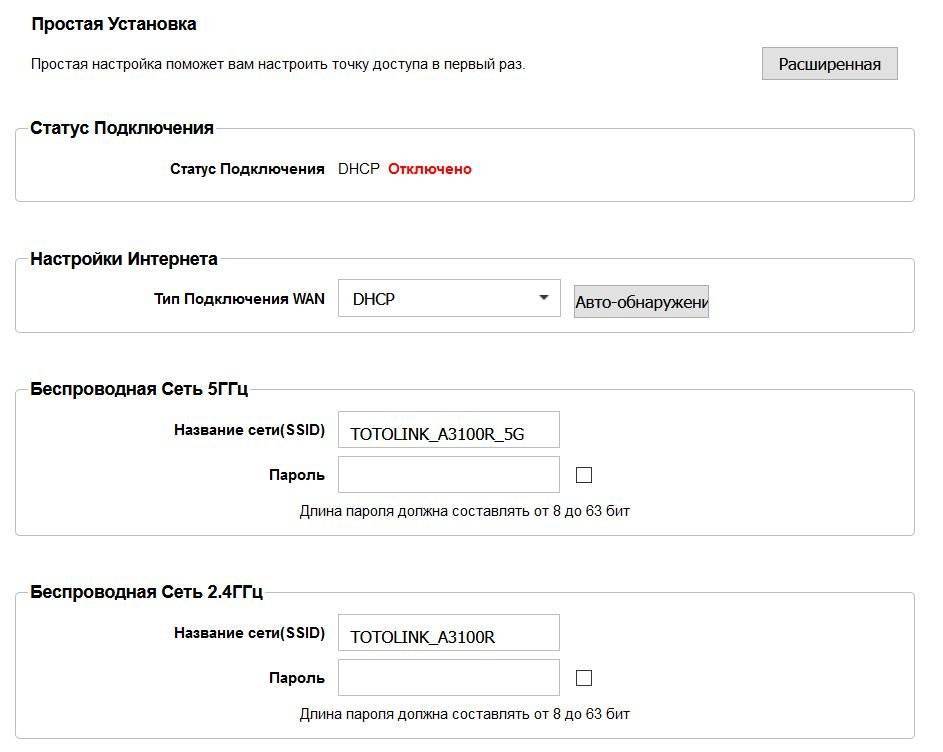This screenshot has width=943, height=752.
Task: Click the Простая настройка description text
Action: click(x=277, y=64)
